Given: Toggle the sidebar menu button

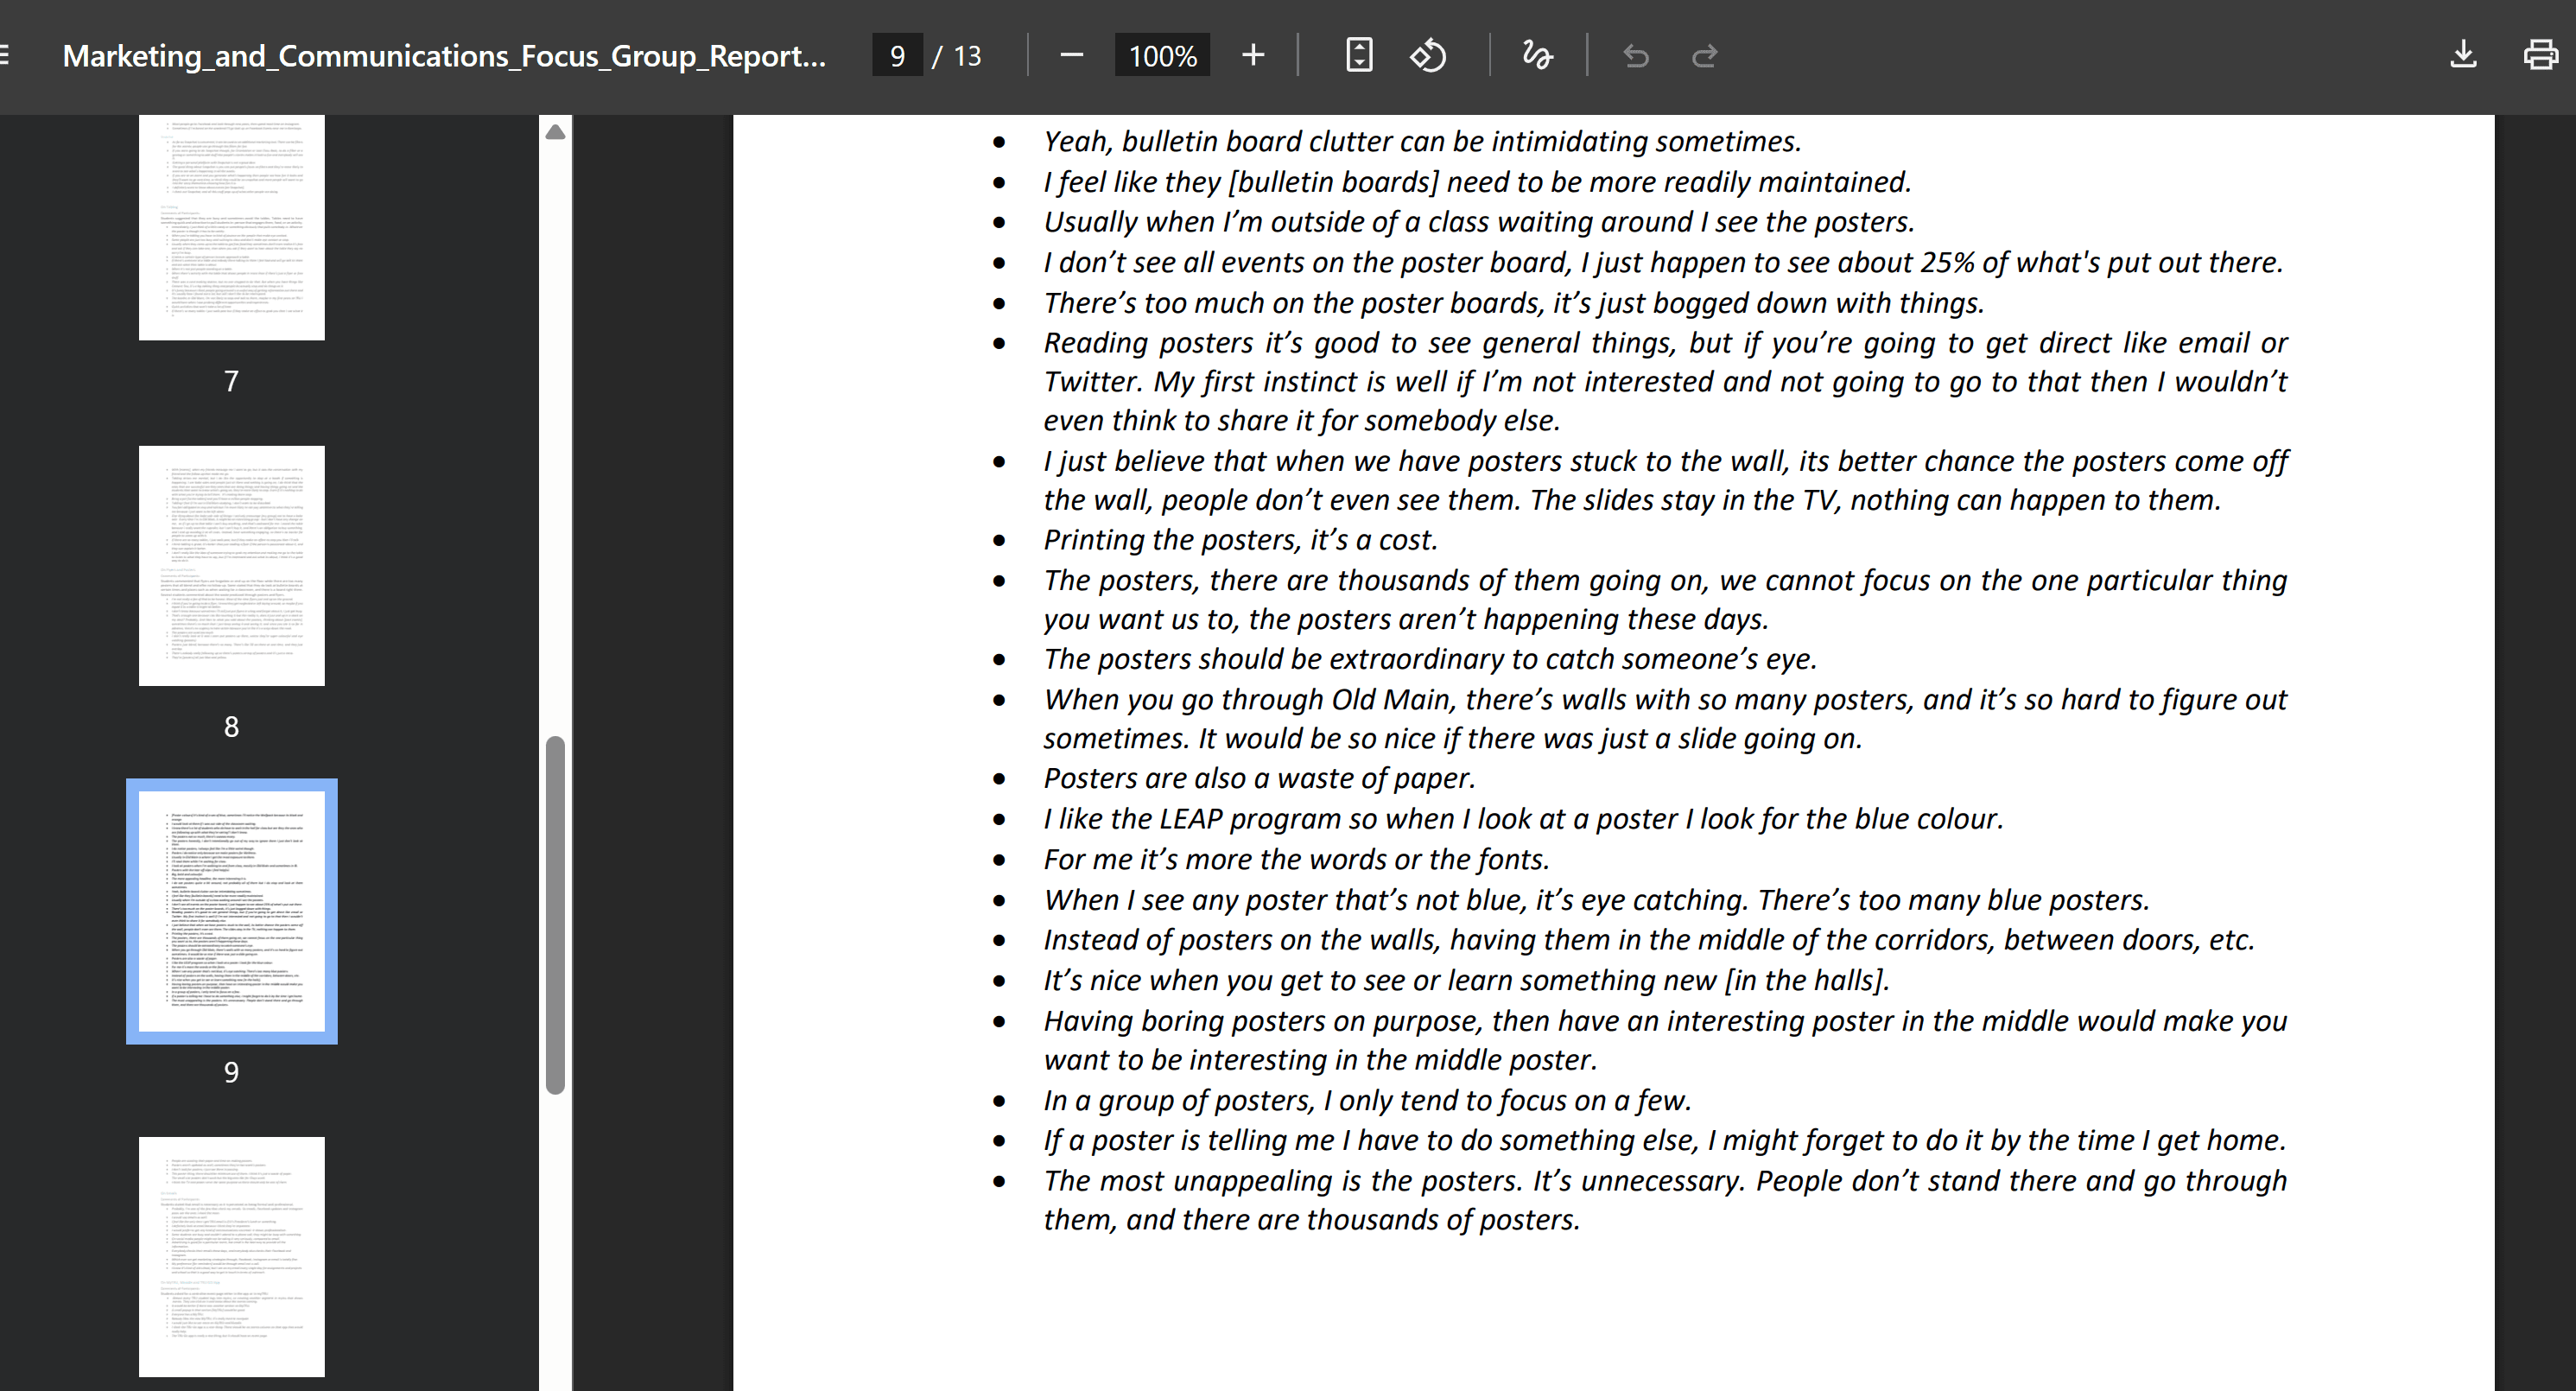Looking at the screenshot, I should tap(5, 55).
